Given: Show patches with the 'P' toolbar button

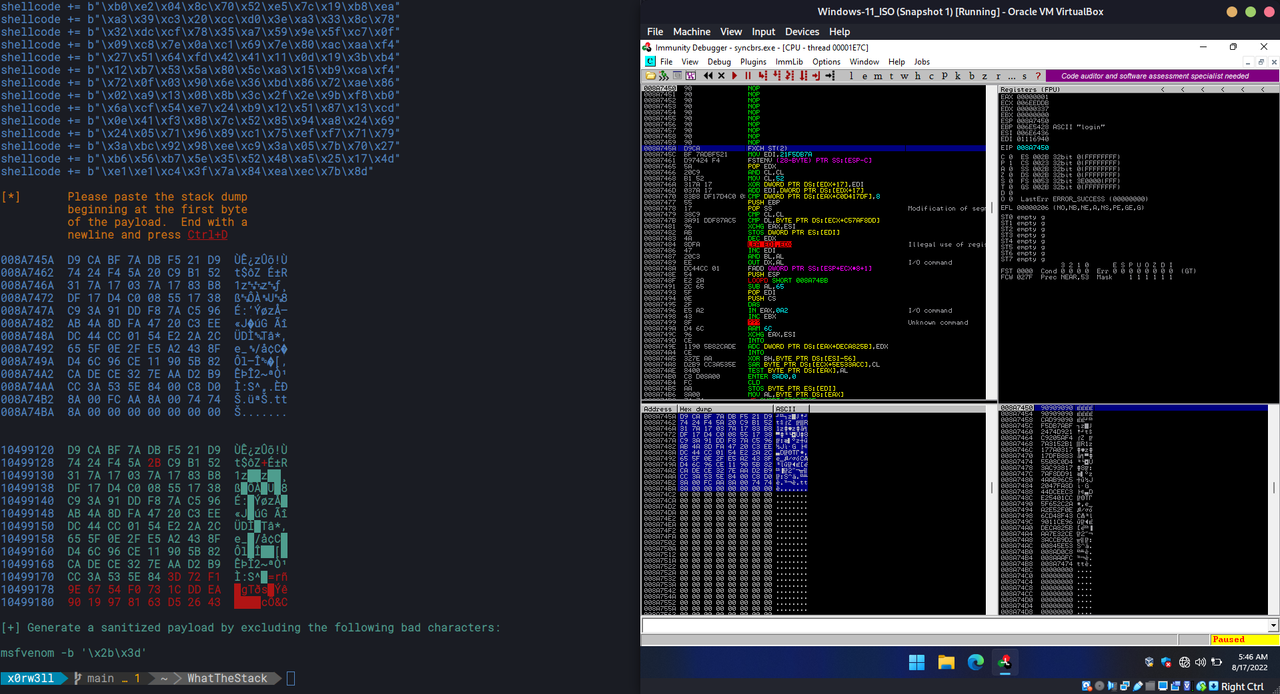Looking at the screenshot, I should click(945, 76).
